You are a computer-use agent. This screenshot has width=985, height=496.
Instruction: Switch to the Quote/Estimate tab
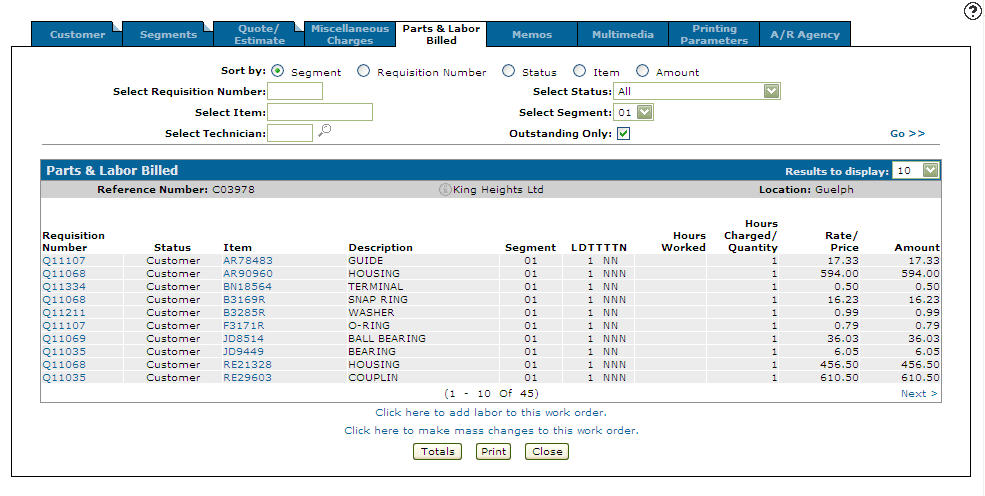pos(258,34)
